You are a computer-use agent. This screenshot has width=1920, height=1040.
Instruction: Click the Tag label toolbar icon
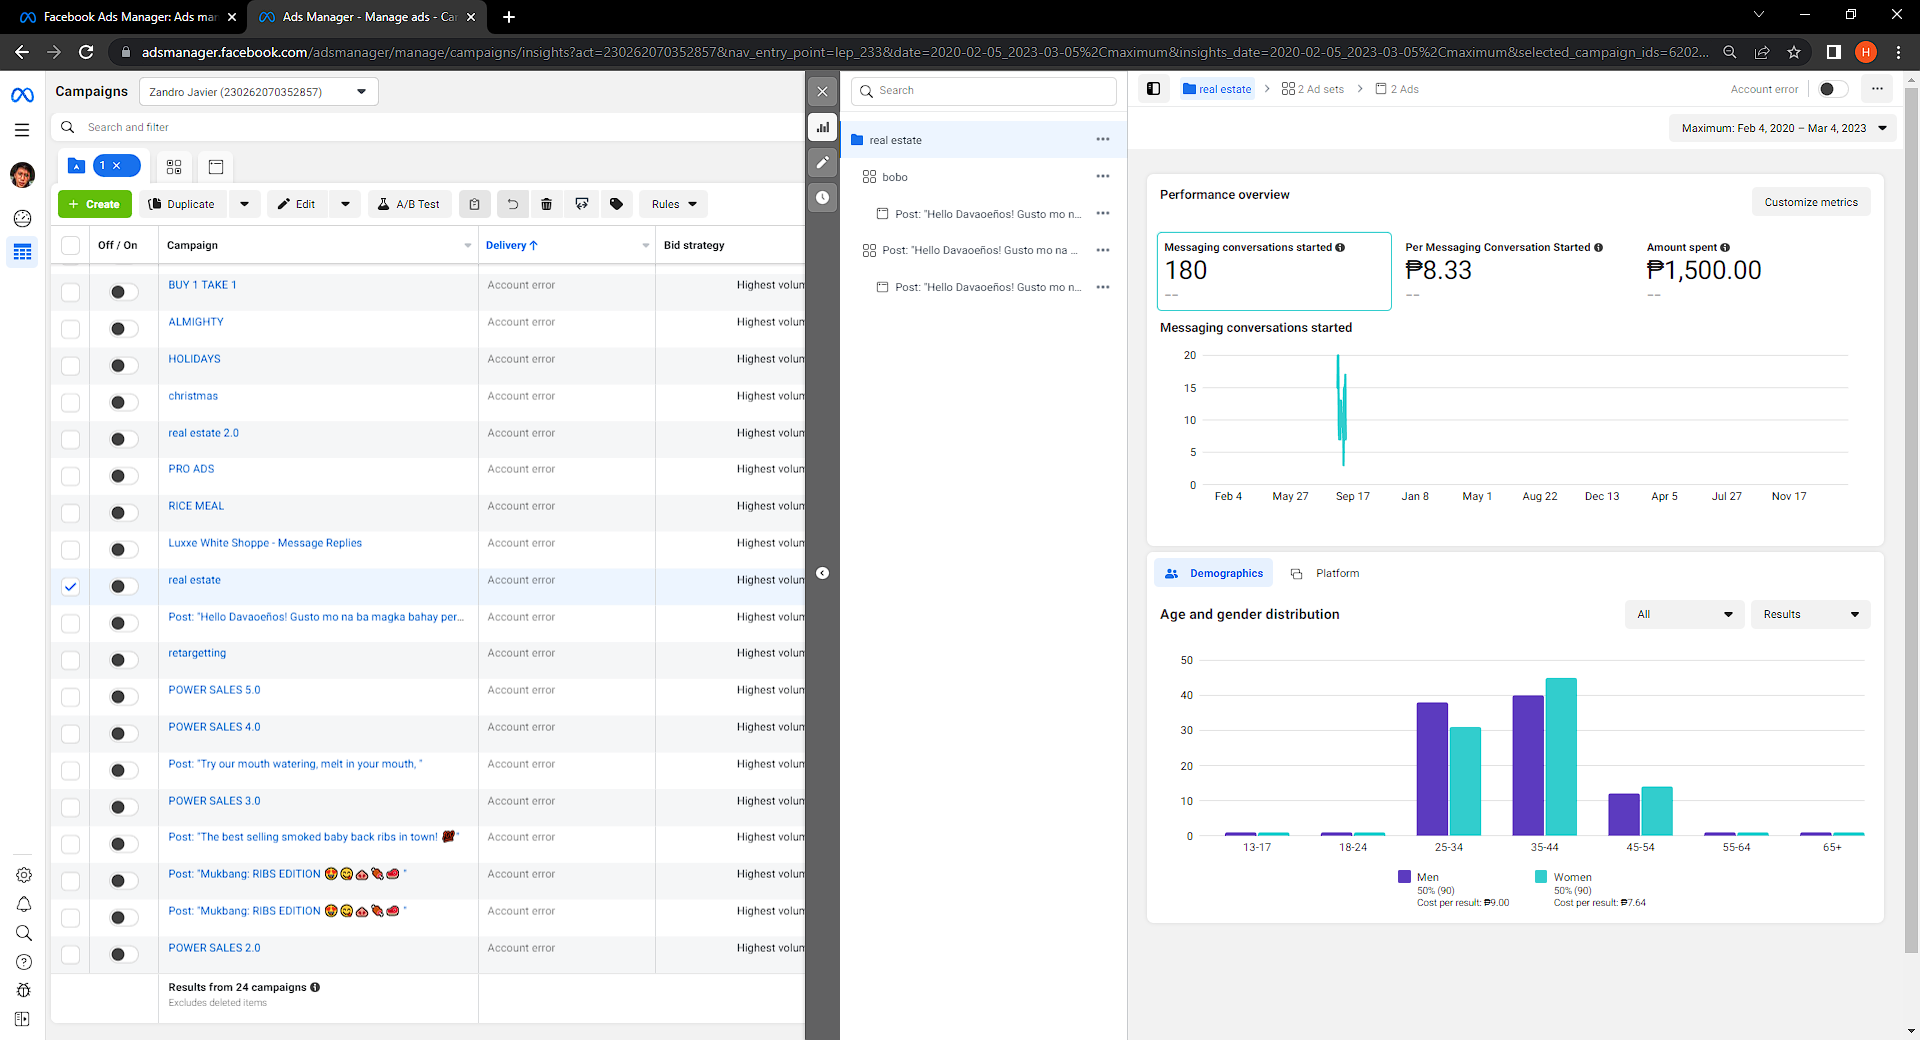pyautogui.click(x=617, y=204)
